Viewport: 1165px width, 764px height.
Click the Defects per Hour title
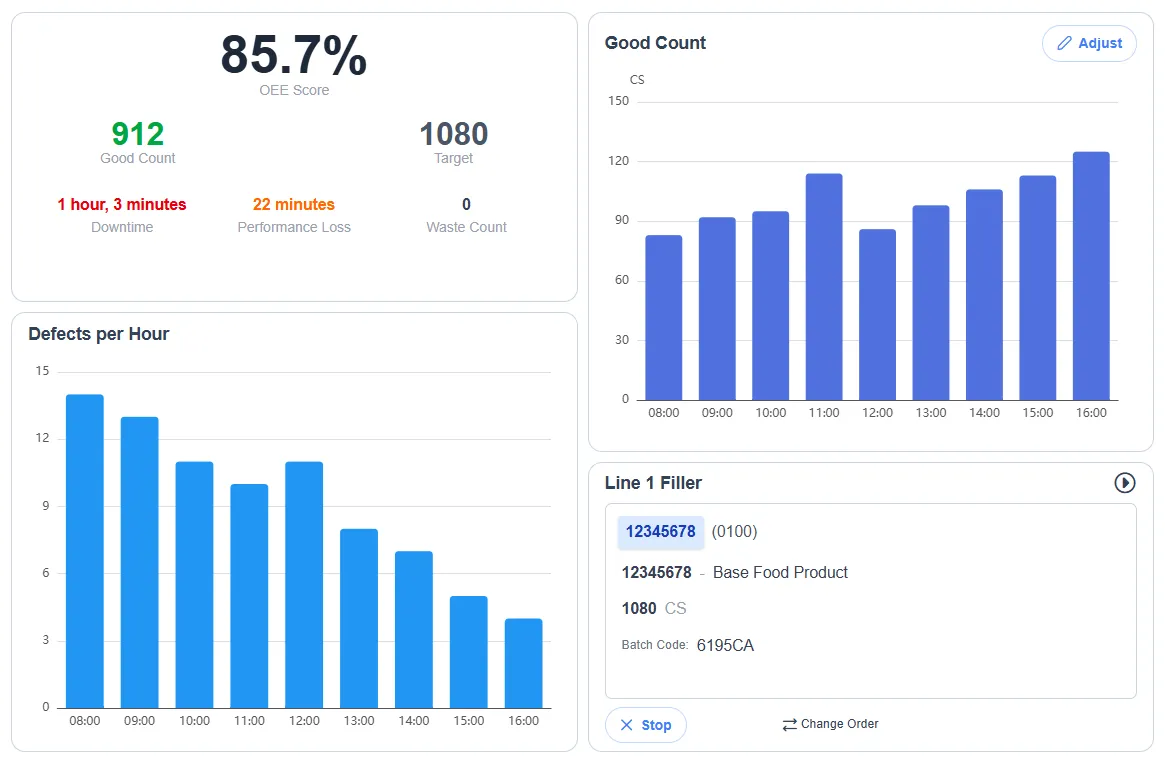(x=99, y=334)
